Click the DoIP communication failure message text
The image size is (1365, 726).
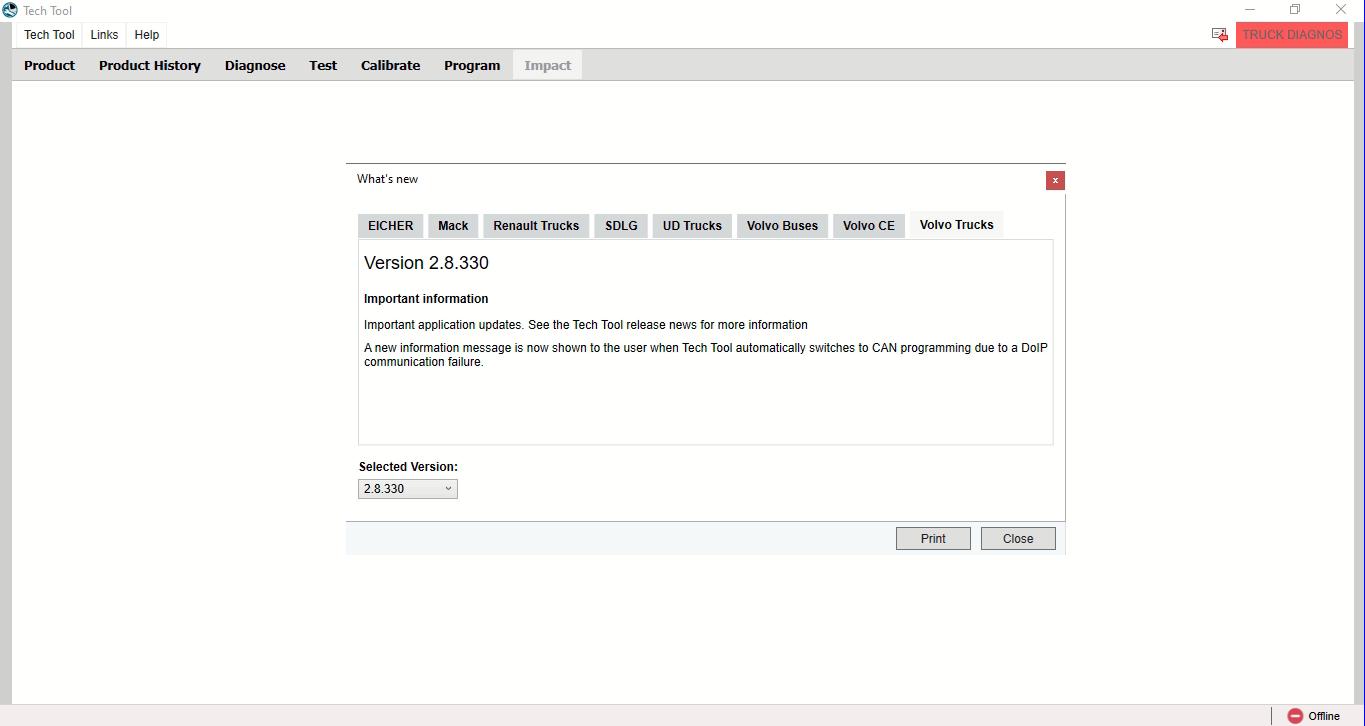click(706, 355)
